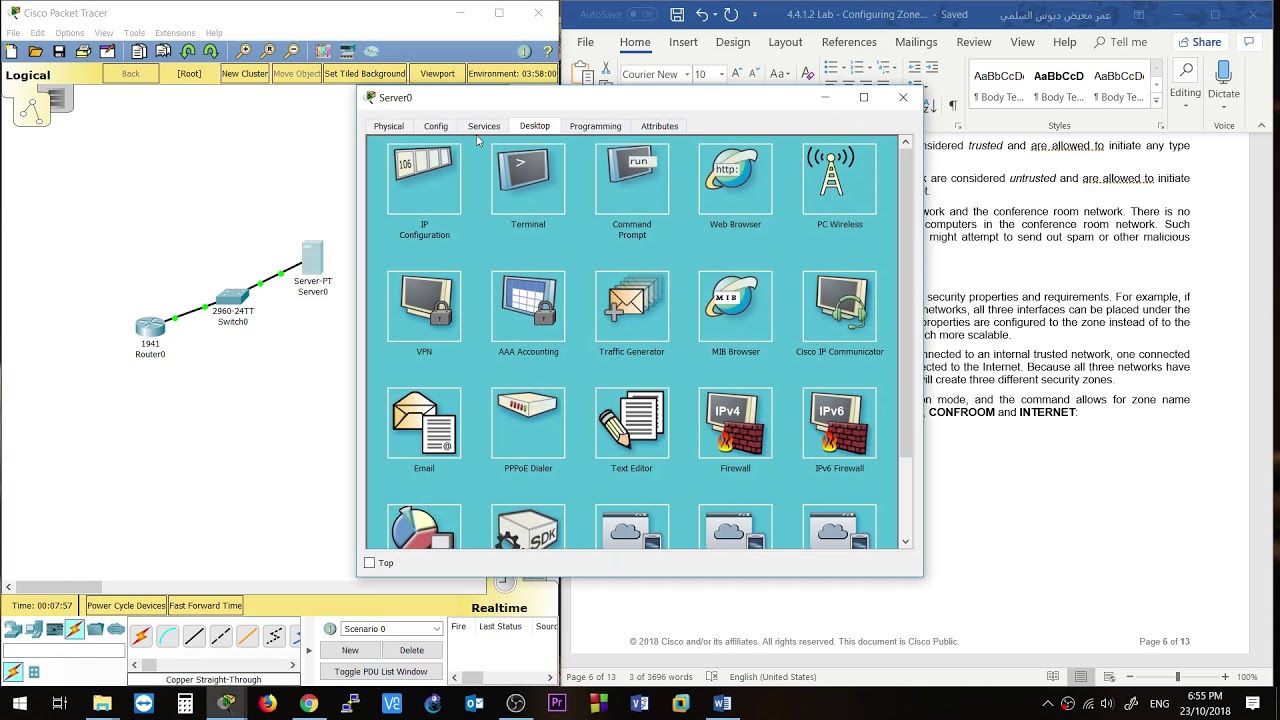Switch to the Programming tab
This screenshot has width=1280, height=720.
pos(595,126)
